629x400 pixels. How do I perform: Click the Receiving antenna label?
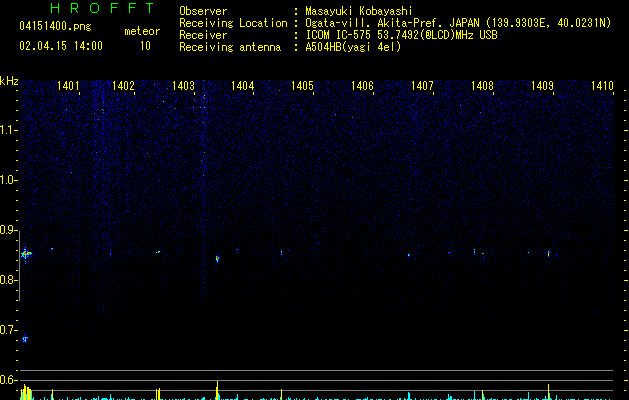tap(230, 47)
